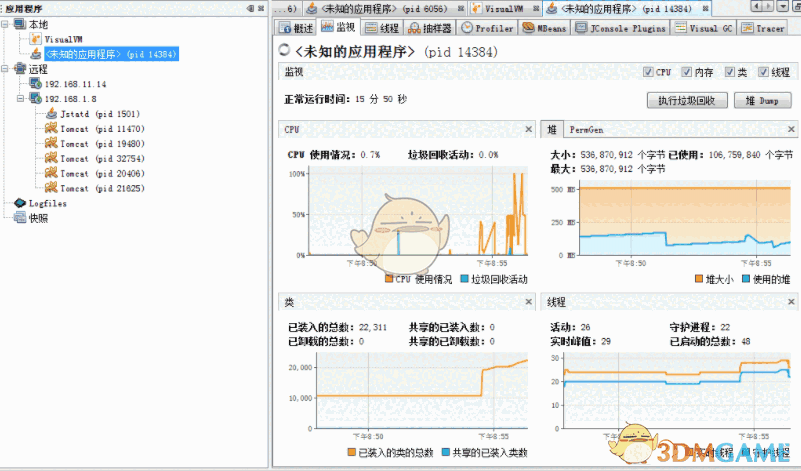
Task: Collapse the 192.168.1.8 host node
Action: pyautogui.click(x=20, y=98)
